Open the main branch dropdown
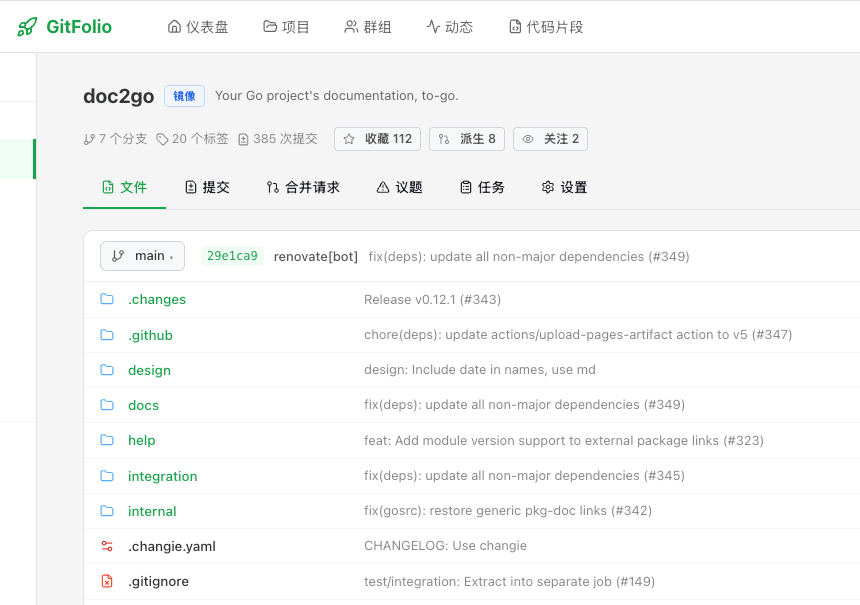 click(143, 256)
